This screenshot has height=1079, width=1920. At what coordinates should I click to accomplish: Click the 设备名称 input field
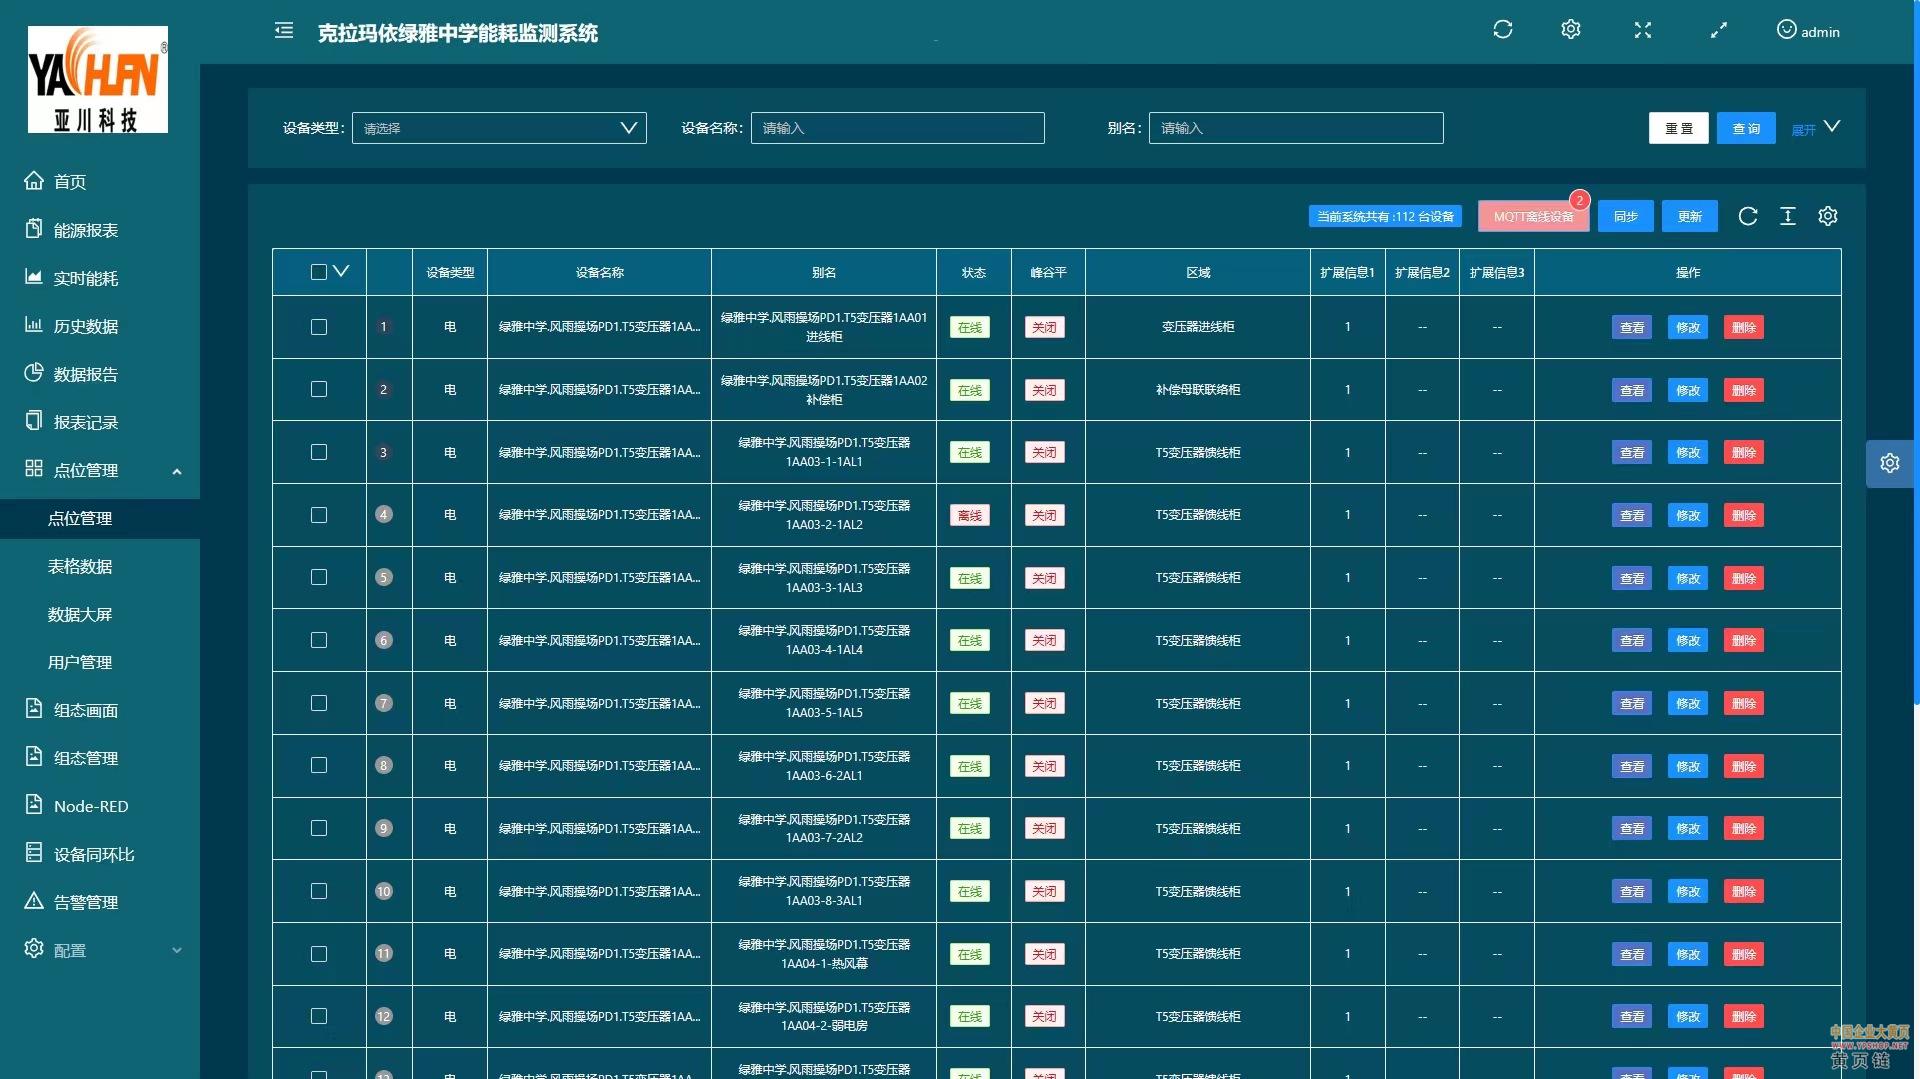coord(897,128)
